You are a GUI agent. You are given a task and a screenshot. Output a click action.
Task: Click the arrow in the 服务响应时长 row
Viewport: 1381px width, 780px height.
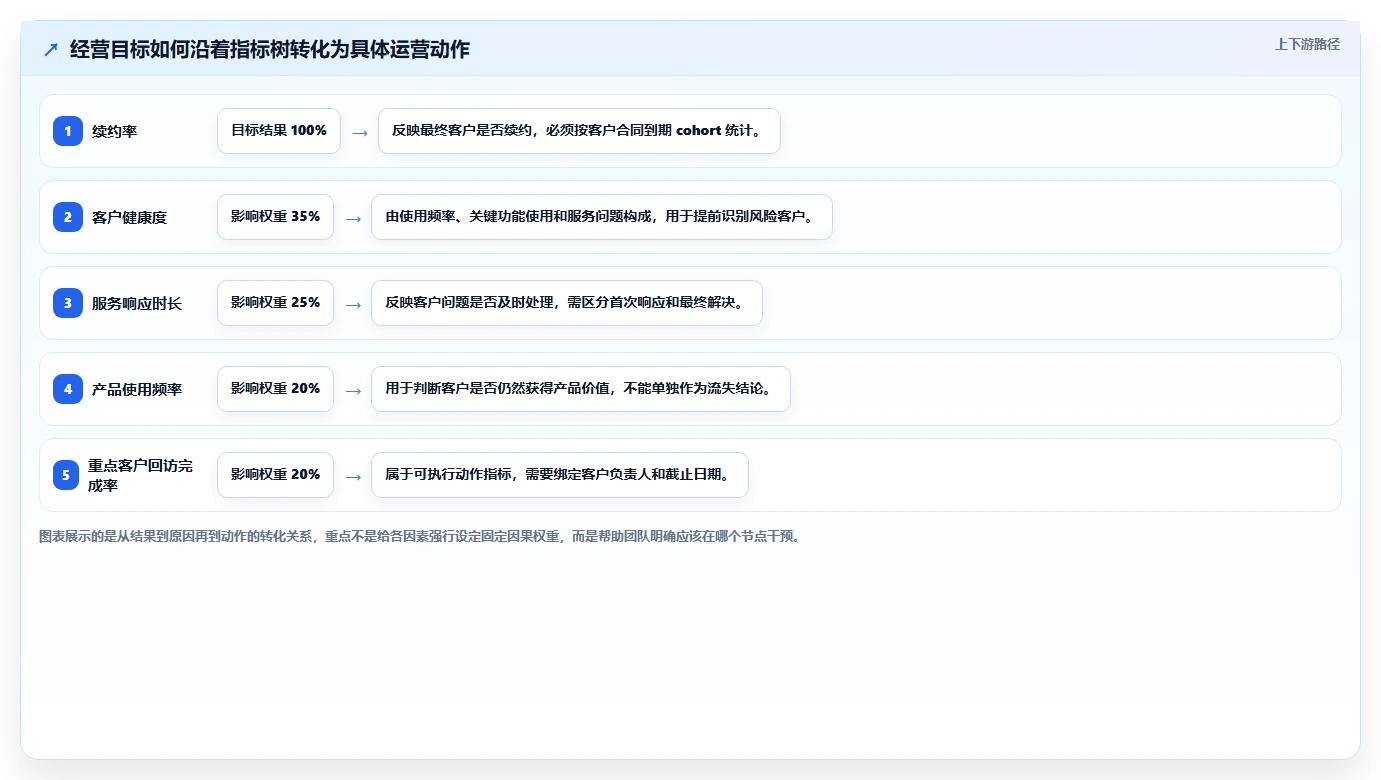[x=353, y=304]
